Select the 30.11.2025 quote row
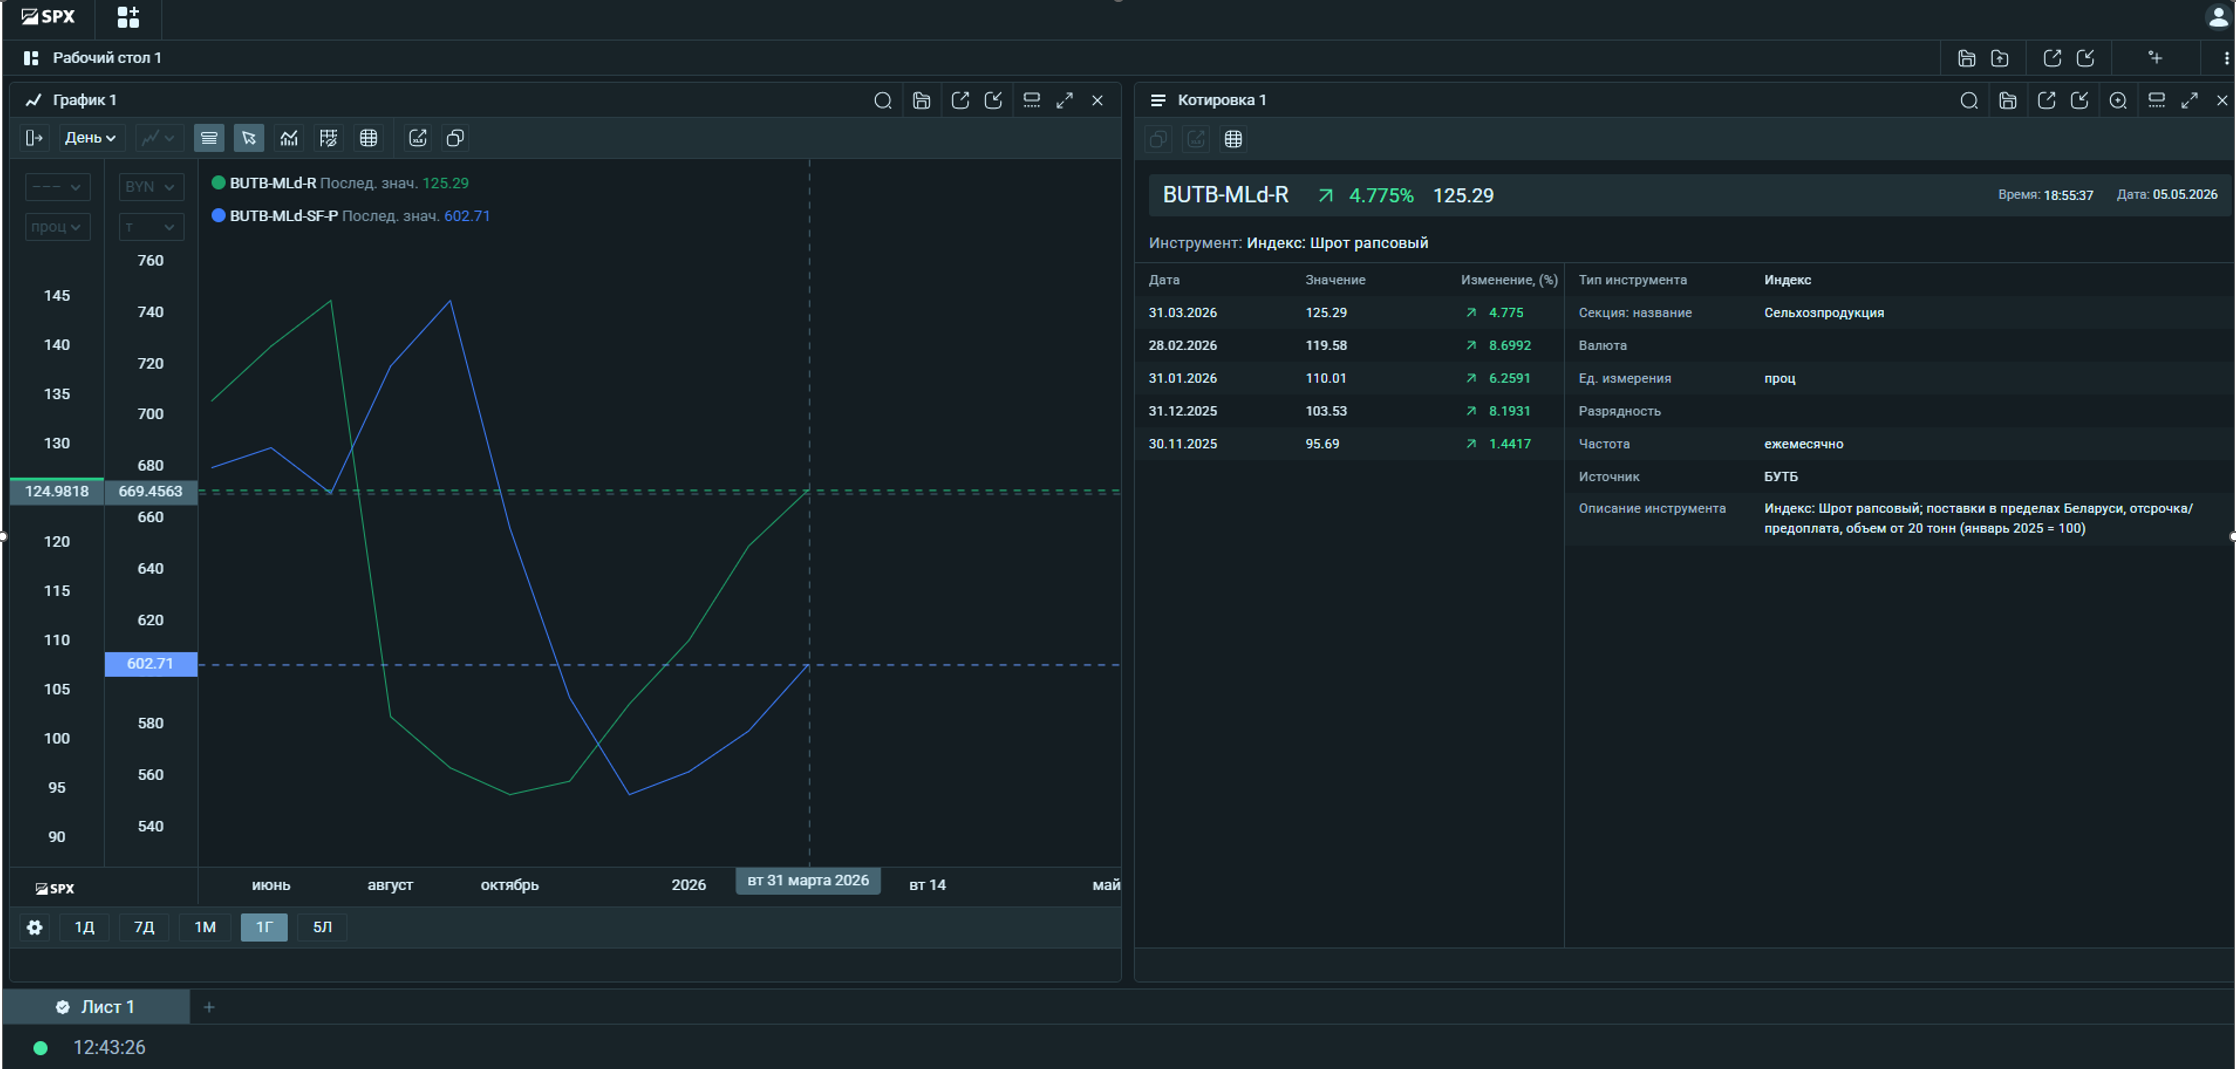The height and width of the screenshot is (1069, 2236). click(x=1349, y=444)
